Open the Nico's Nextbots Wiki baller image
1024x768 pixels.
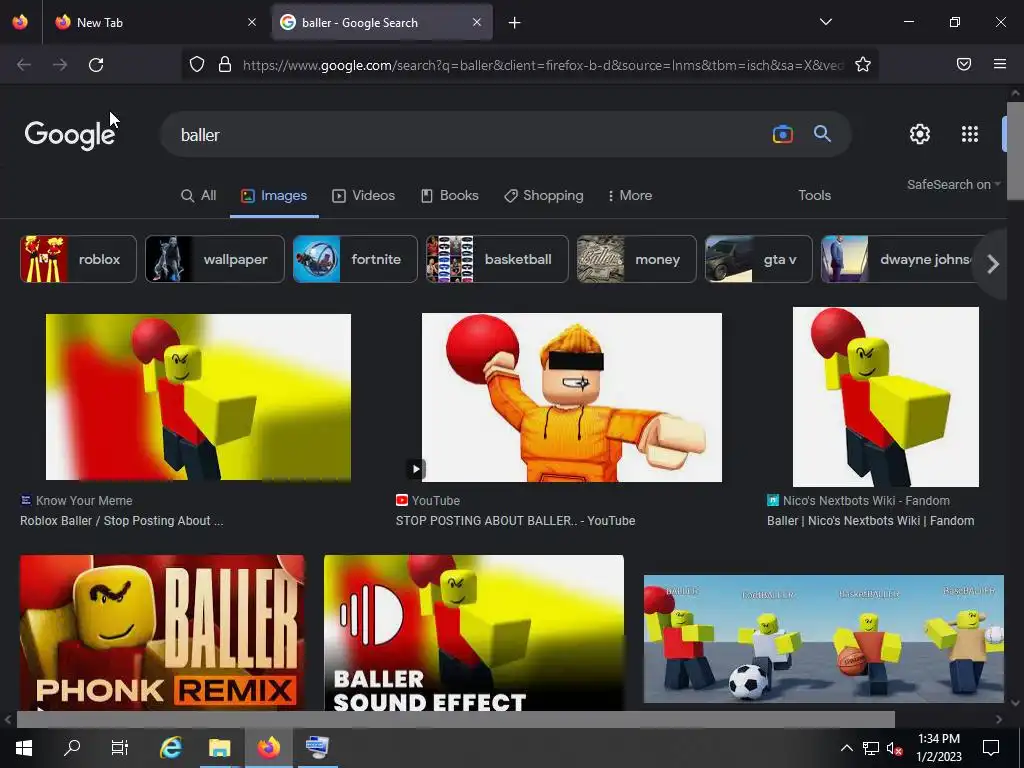click(x=886, y=396)
